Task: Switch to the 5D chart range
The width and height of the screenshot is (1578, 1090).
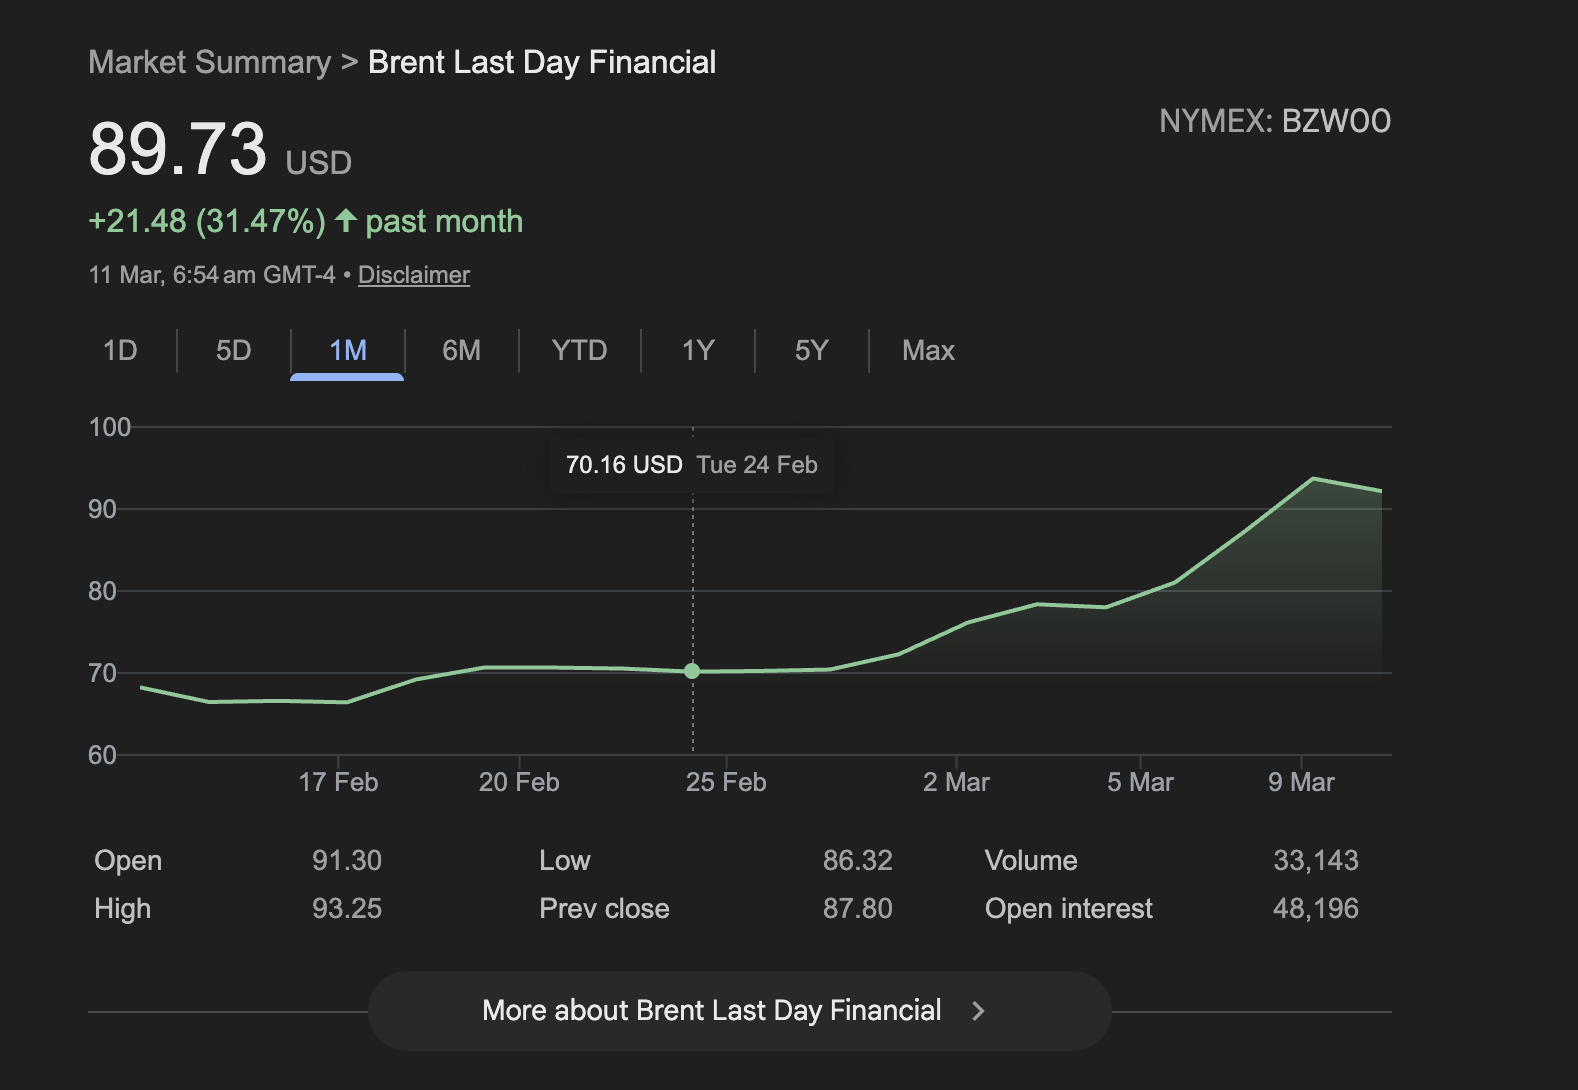Action: [x=233, y=351]
